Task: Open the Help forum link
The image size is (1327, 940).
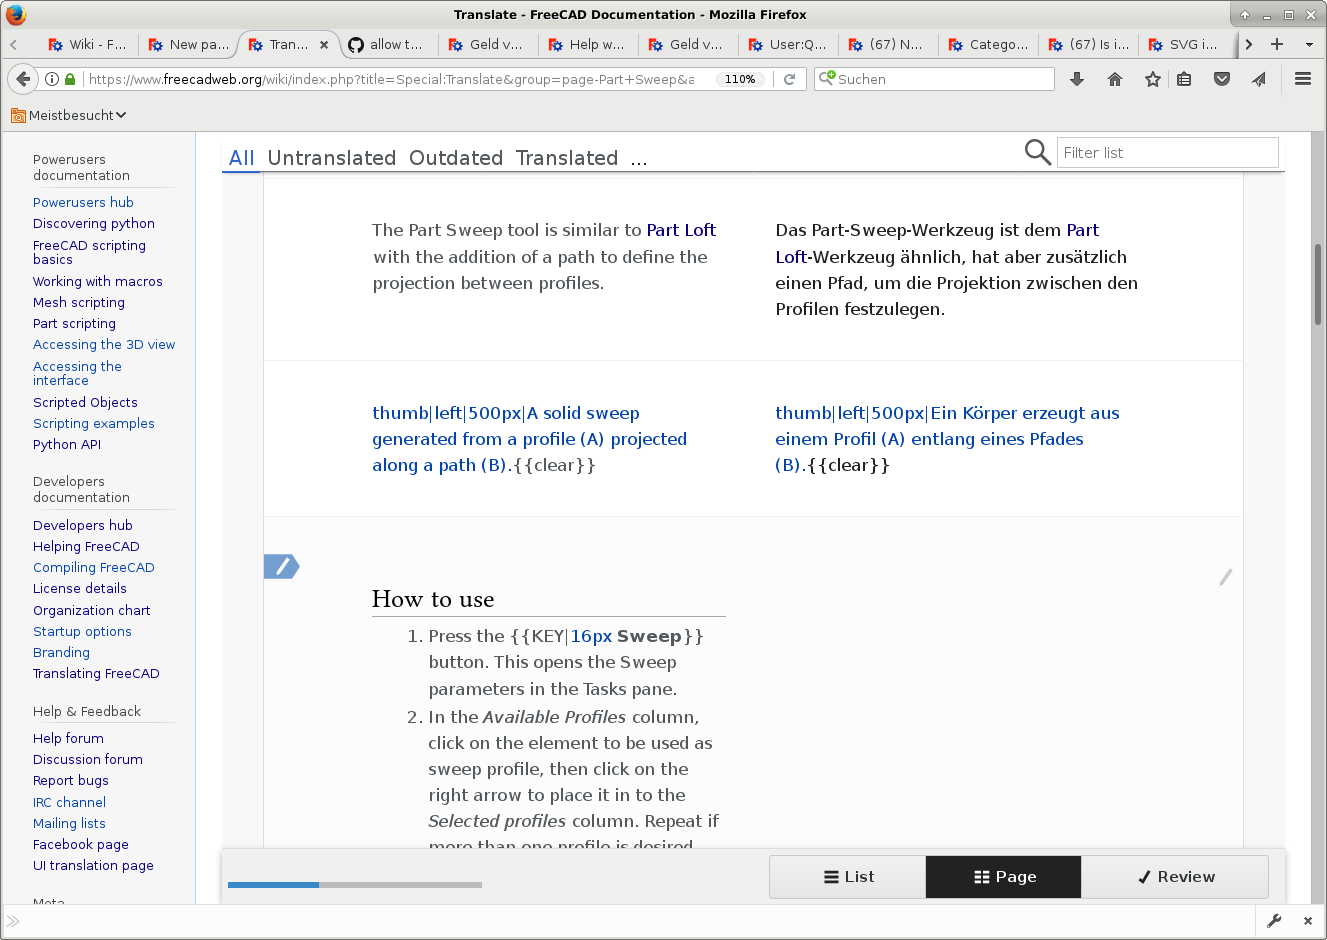Action: [x=68, y=738]
